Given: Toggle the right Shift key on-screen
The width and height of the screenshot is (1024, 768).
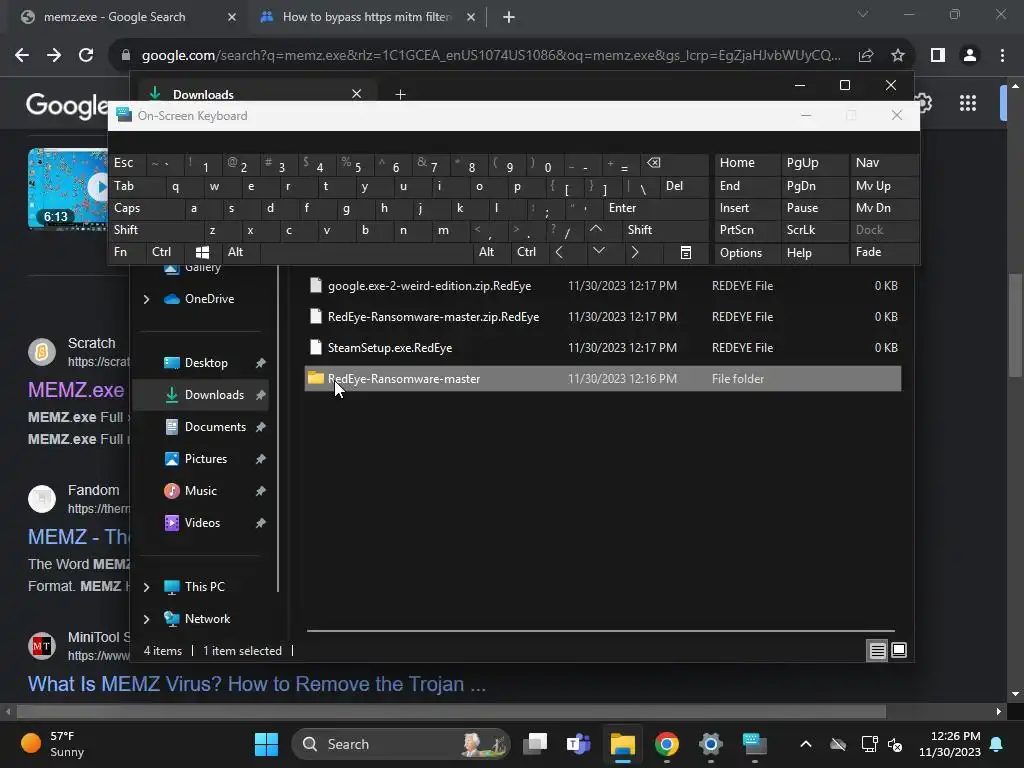Looking at the screenshot, I should tap(666, 230).
